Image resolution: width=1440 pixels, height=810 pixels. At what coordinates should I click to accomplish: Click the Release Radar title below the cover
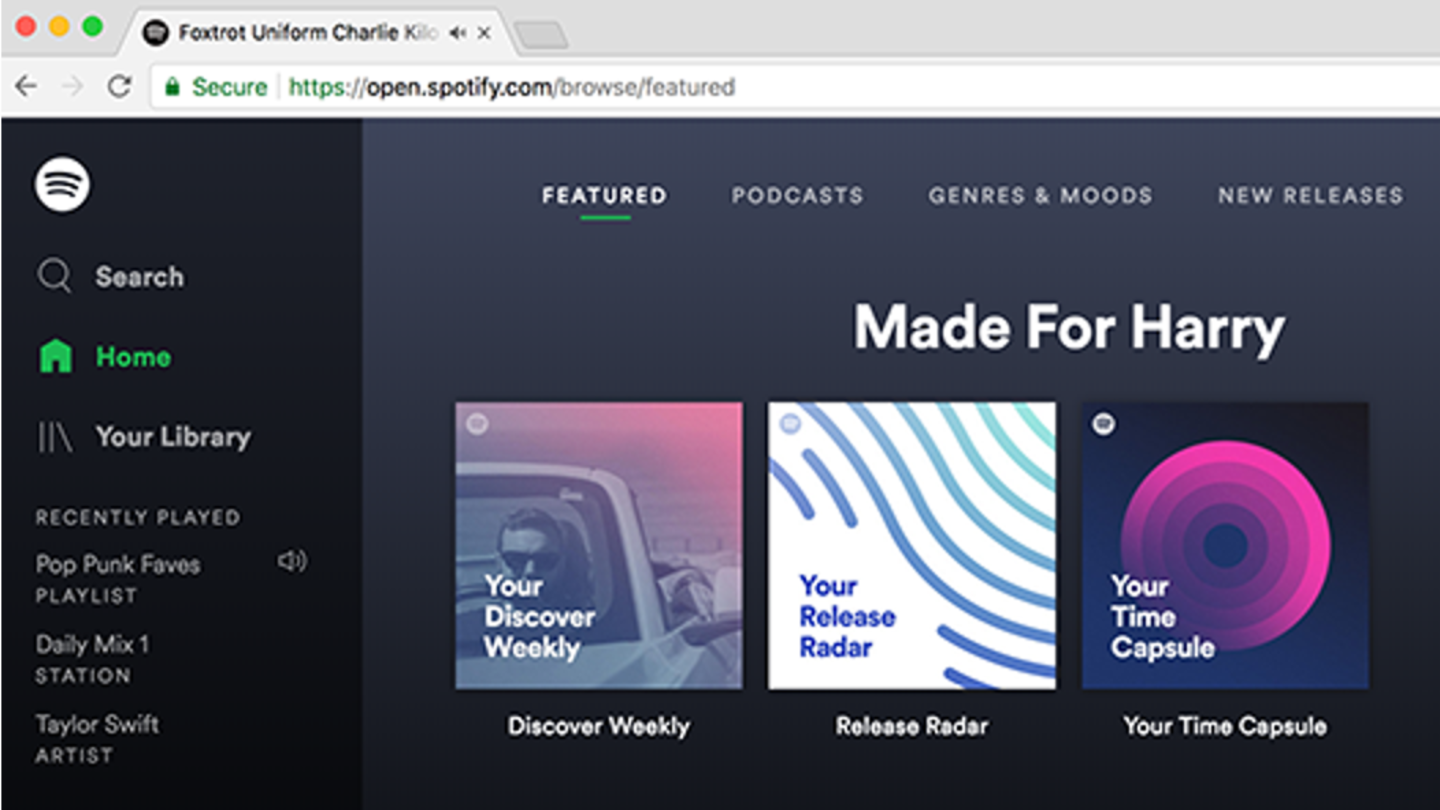click(x=911, y=726)
